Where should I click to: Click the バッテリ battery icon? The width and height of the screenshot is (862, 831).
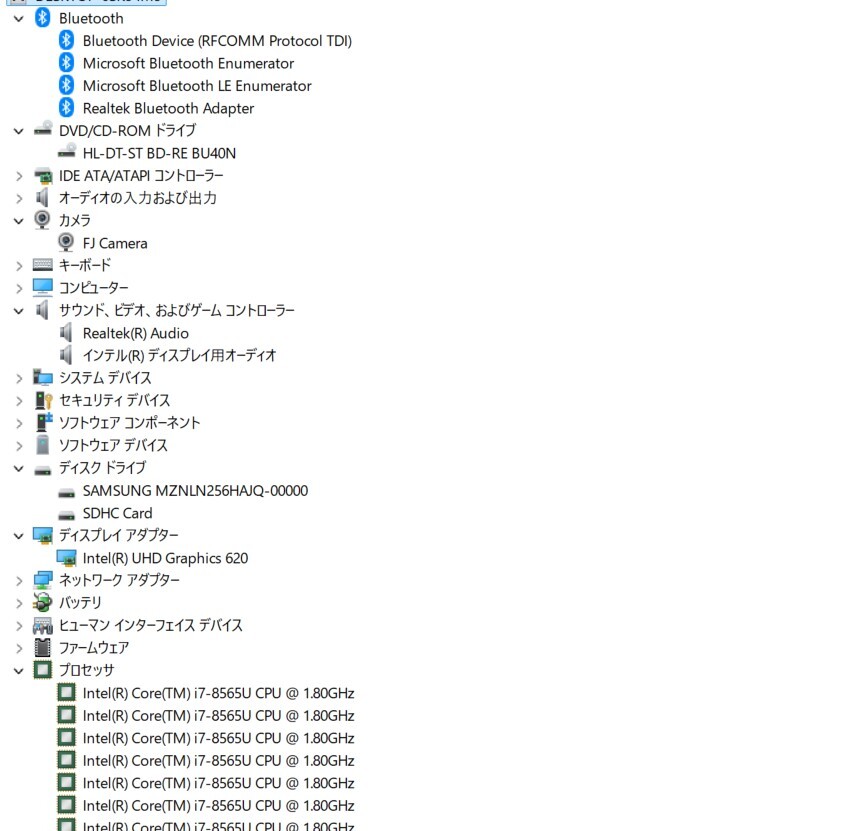click(x=43, y=602)
